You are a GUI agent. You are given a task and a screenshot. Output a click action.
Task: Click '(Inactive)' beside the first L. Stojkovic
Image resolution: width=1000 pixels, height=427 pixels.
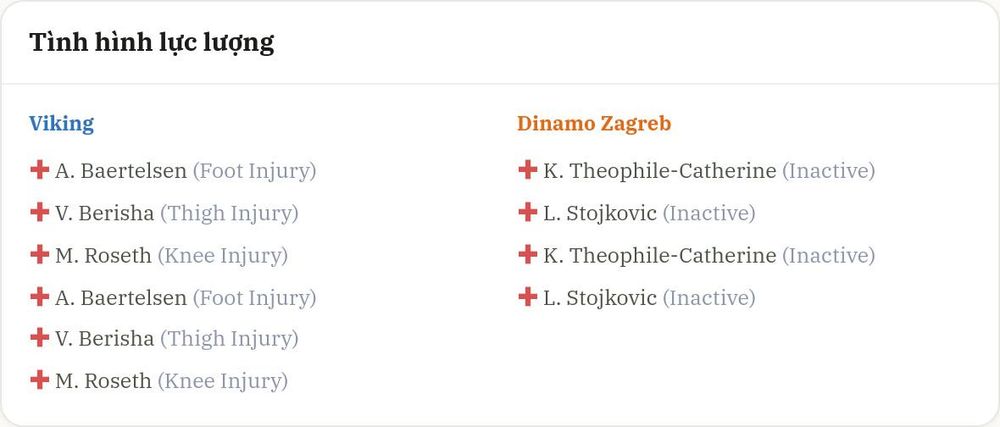click(709, 214)
